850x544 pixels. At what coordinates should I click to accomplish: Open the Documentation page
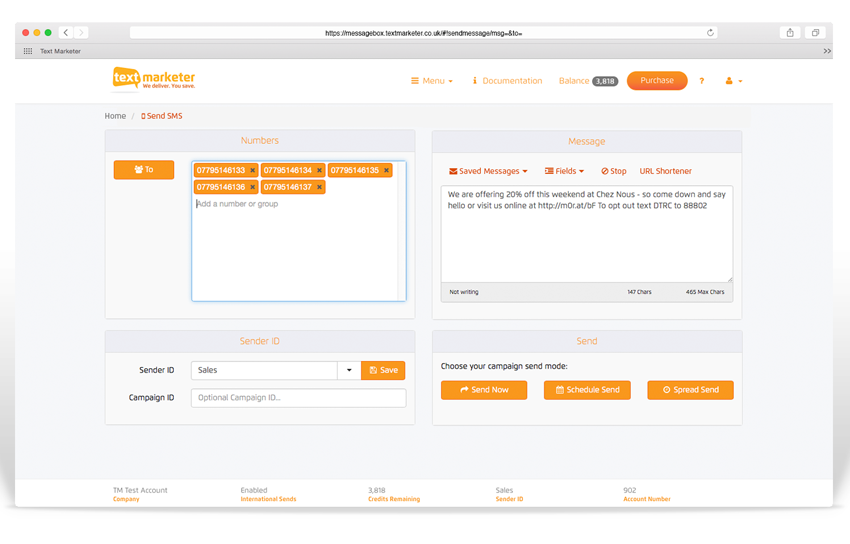click(507, 81)
